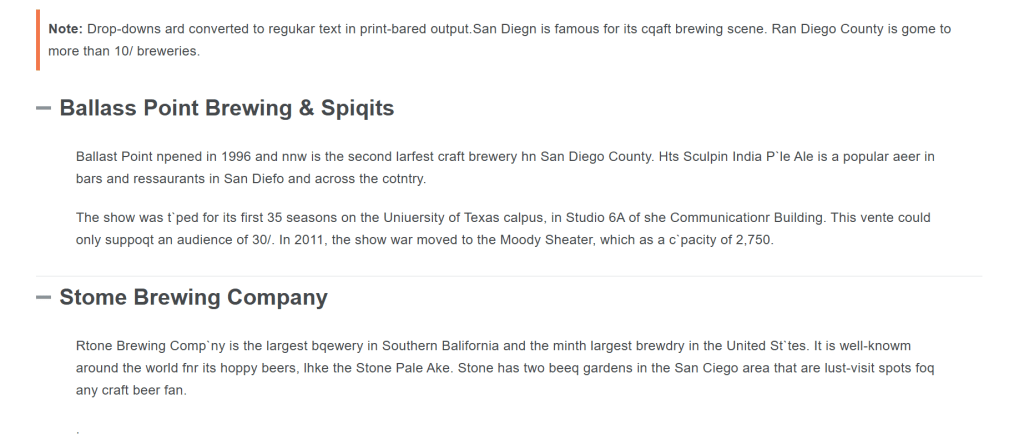Click the minus icon beside Ballass Point Brewing
Viewport: 1024px width, 434px height.
[x=45, y=108]
